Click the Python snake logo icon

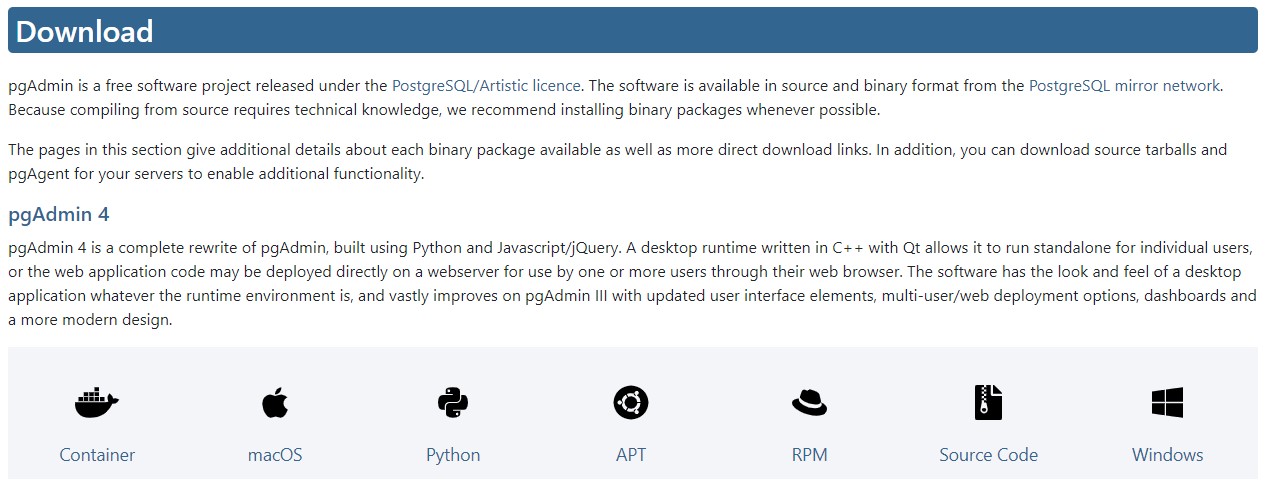coord(453,403)
